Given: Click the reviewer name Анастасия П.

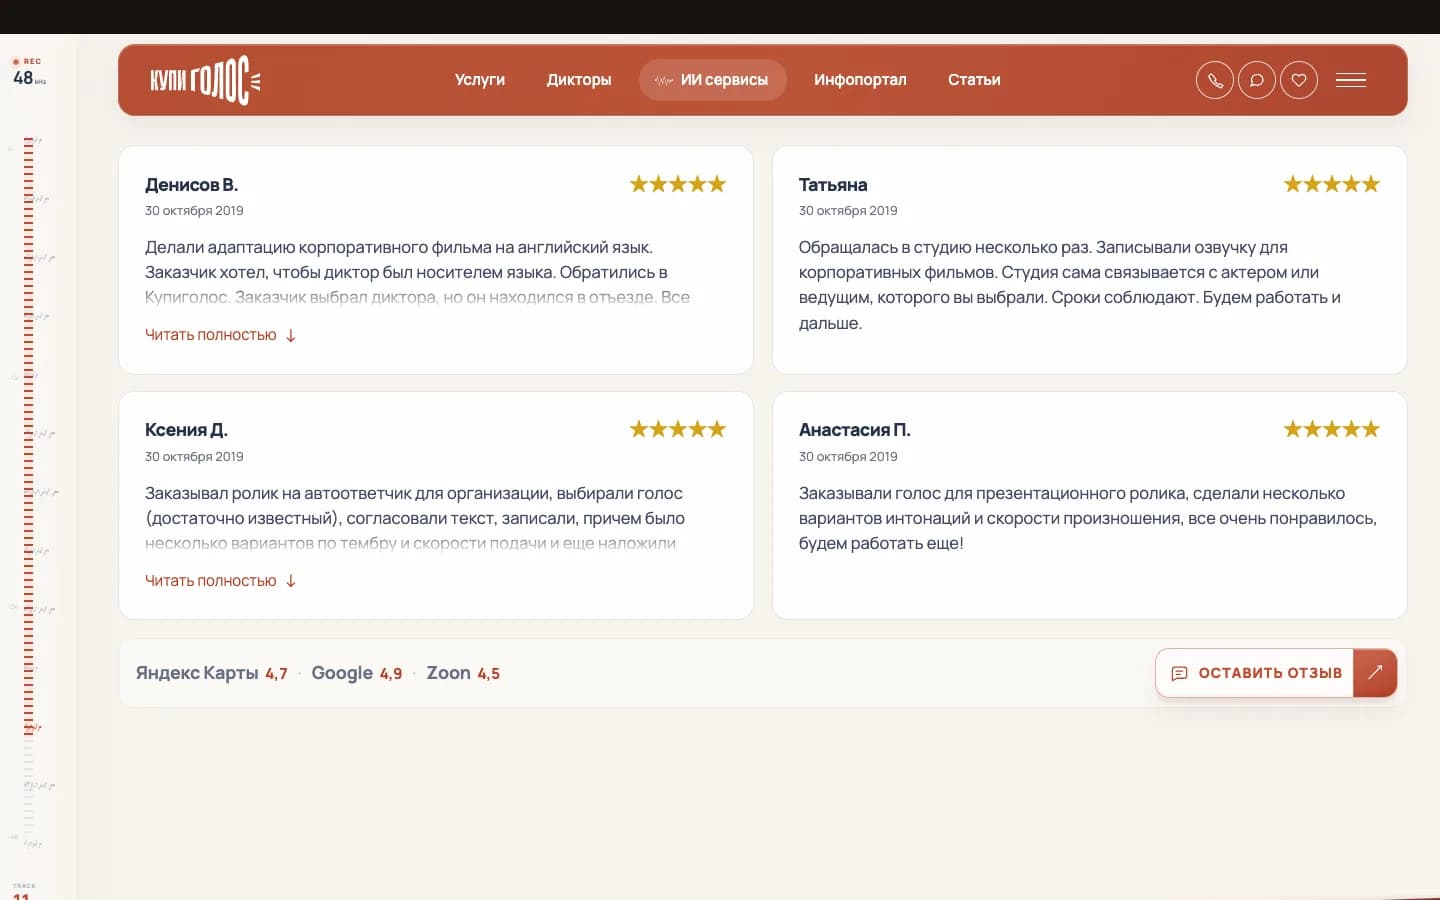Looking at the screenshot, I should (x=855, y=430).
